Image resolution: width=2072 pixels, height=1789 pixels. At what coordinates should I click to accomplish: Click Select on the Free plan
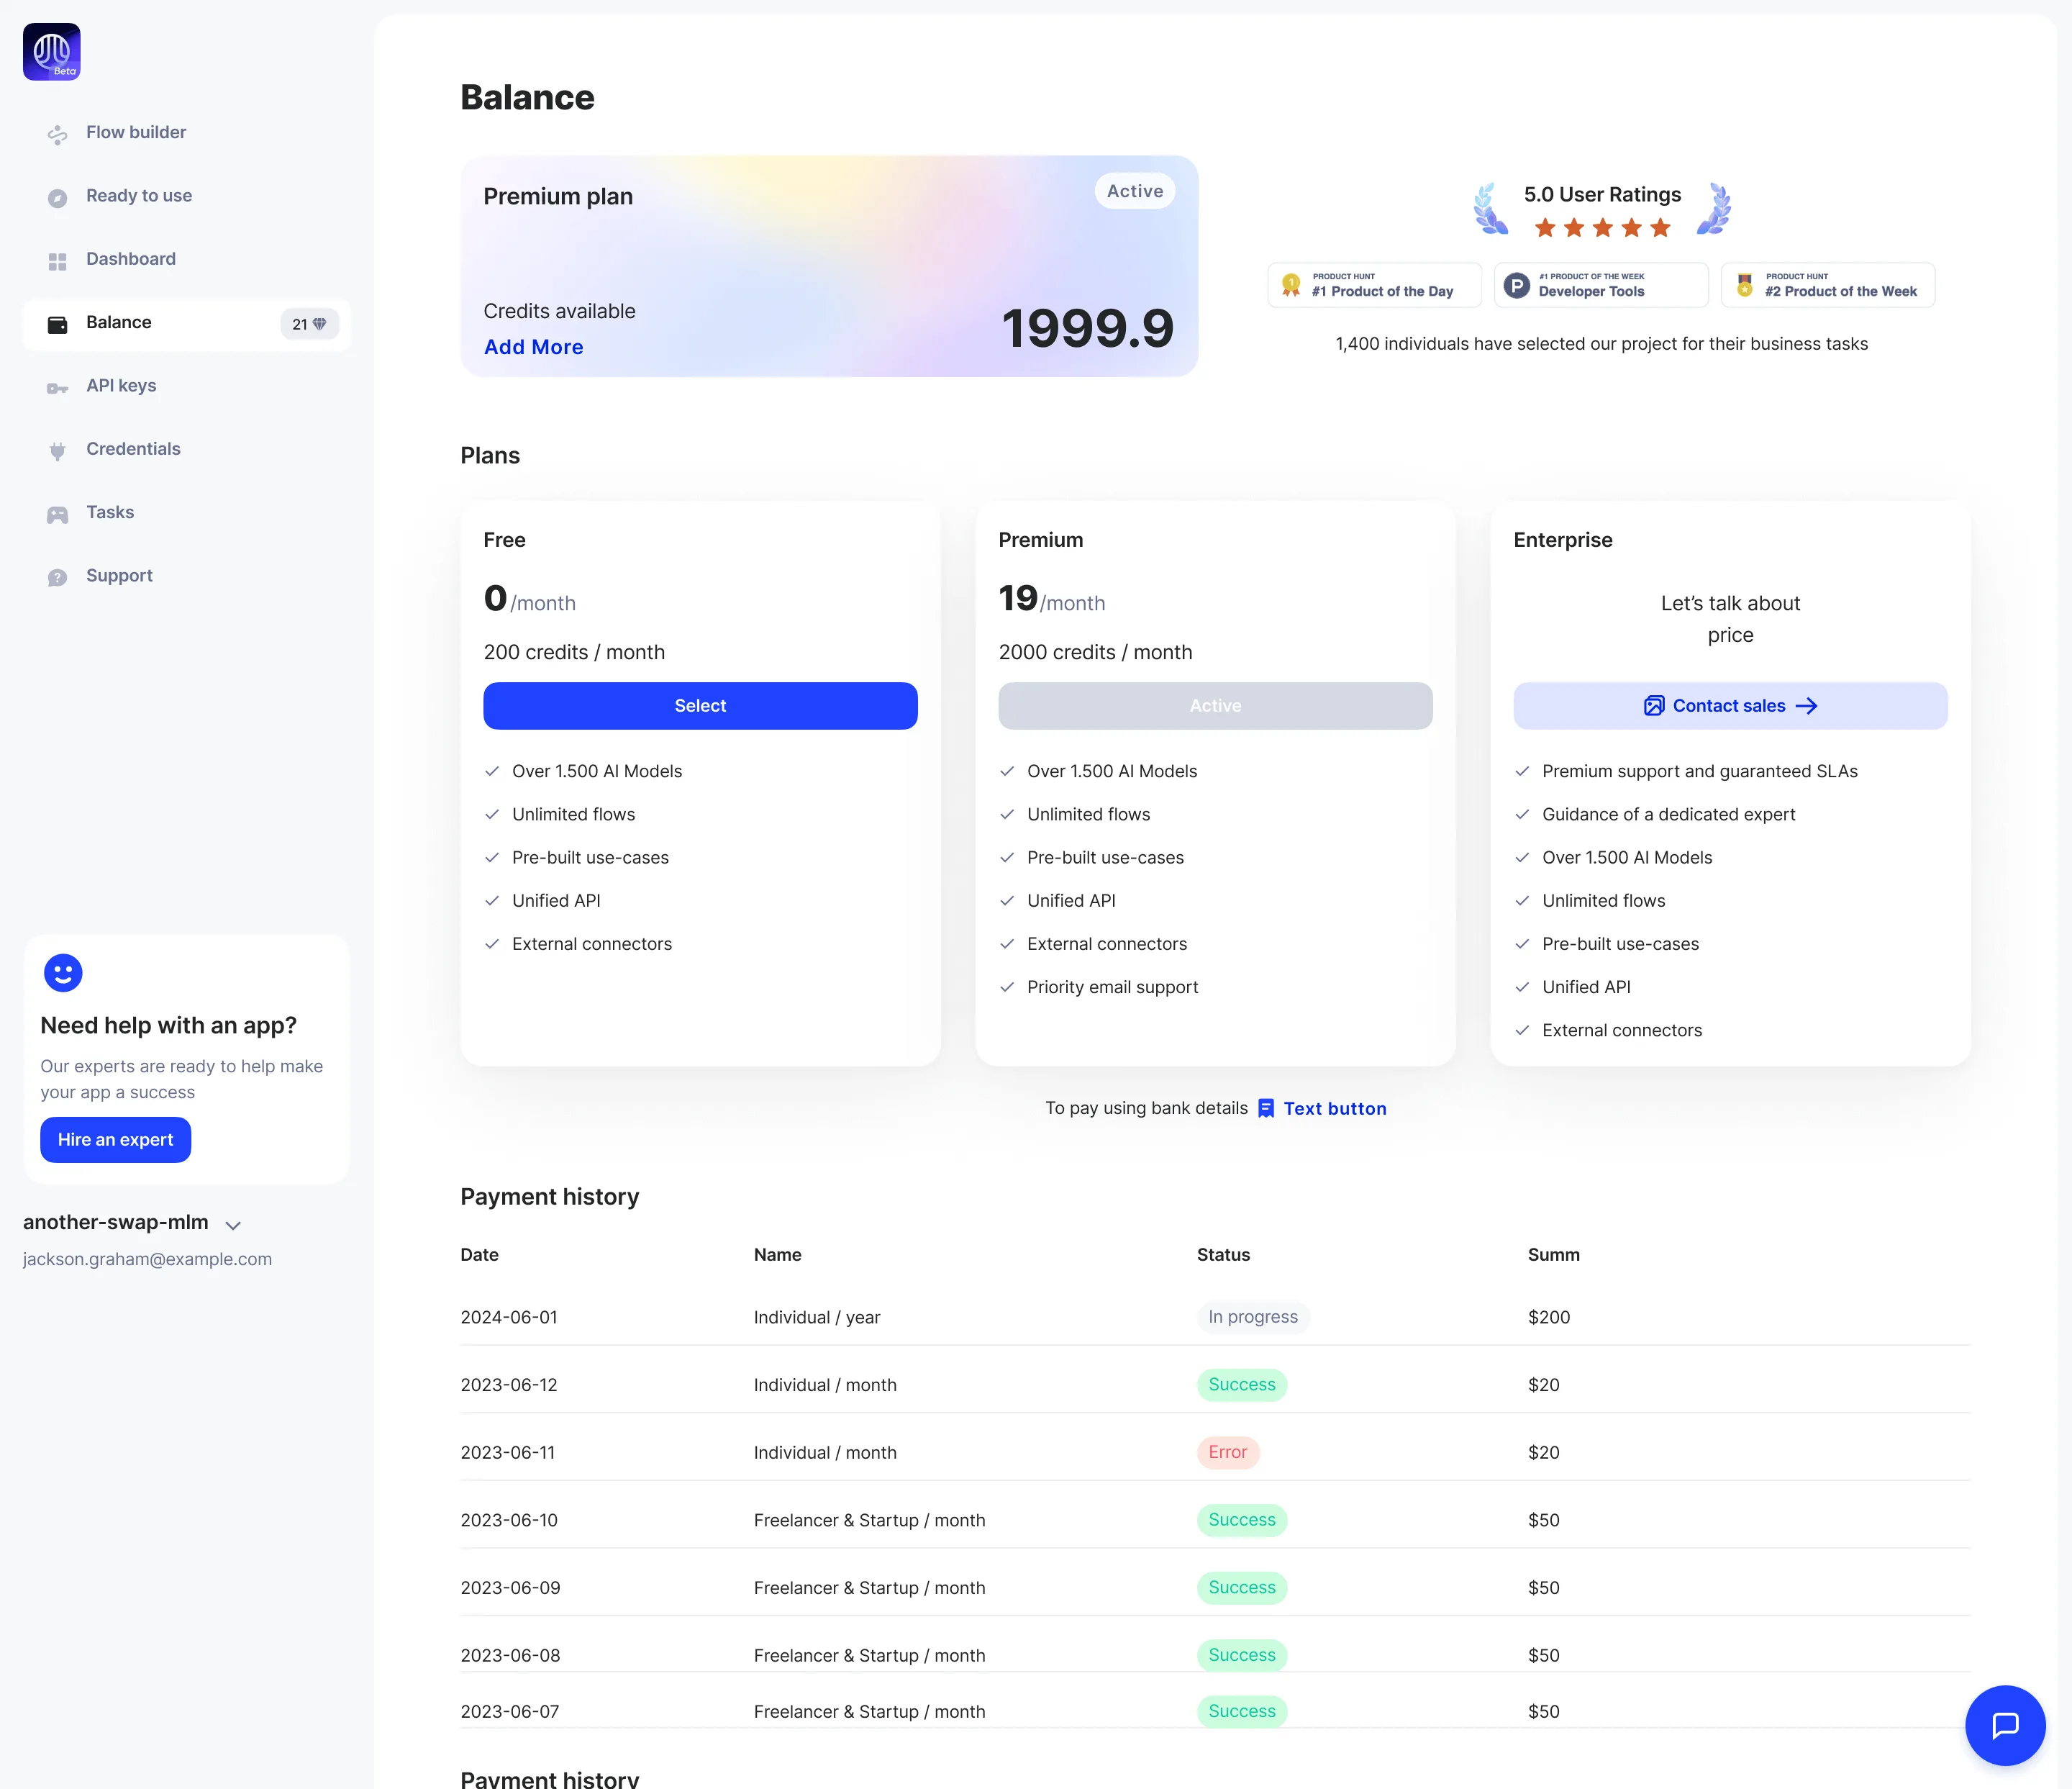click(x=699, y=705)
